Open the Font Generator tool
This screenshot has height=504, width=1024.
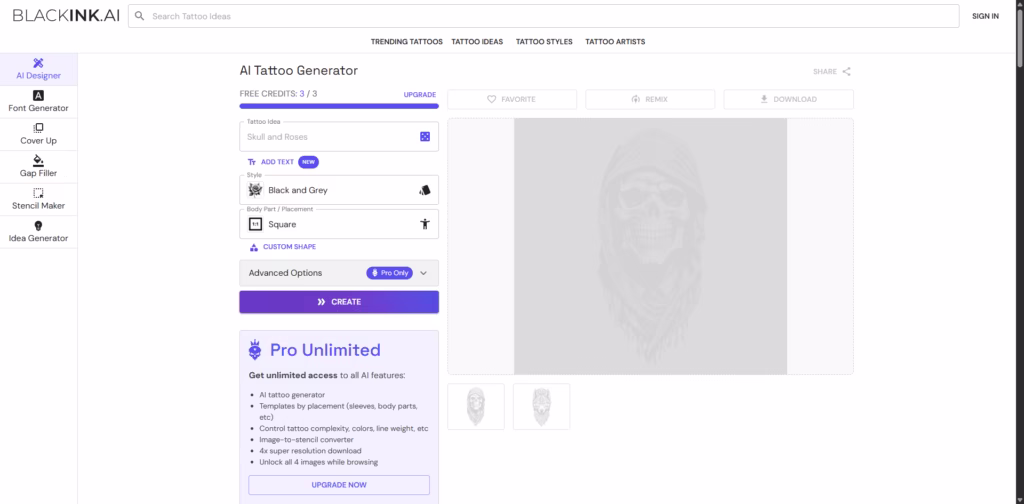point(38,101)
